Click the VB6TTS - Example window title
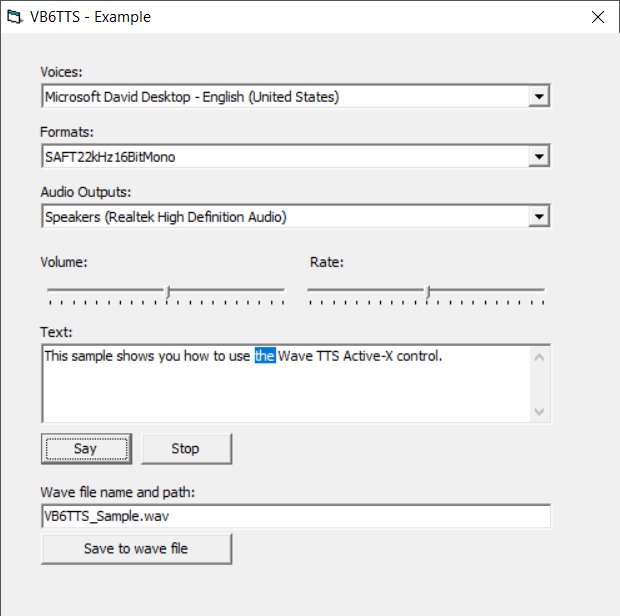Screen dimensions: 620x616 pos(90,17)
